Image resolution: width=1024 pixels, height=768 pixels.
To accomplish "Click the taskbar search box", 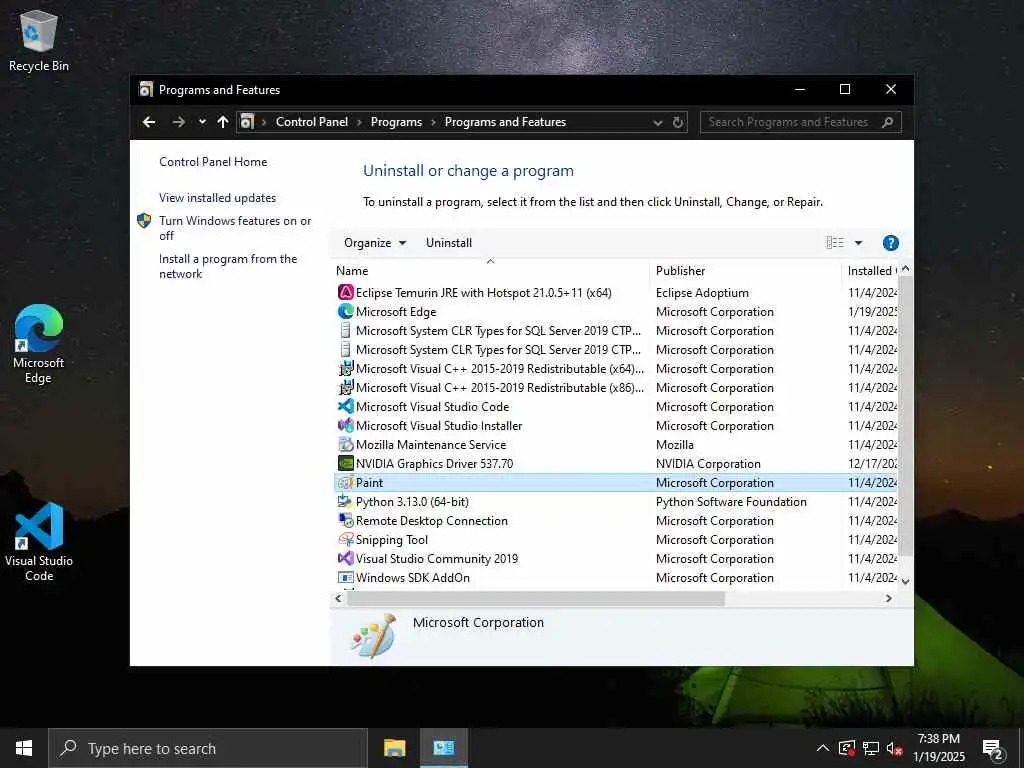I will coord(208,748).
